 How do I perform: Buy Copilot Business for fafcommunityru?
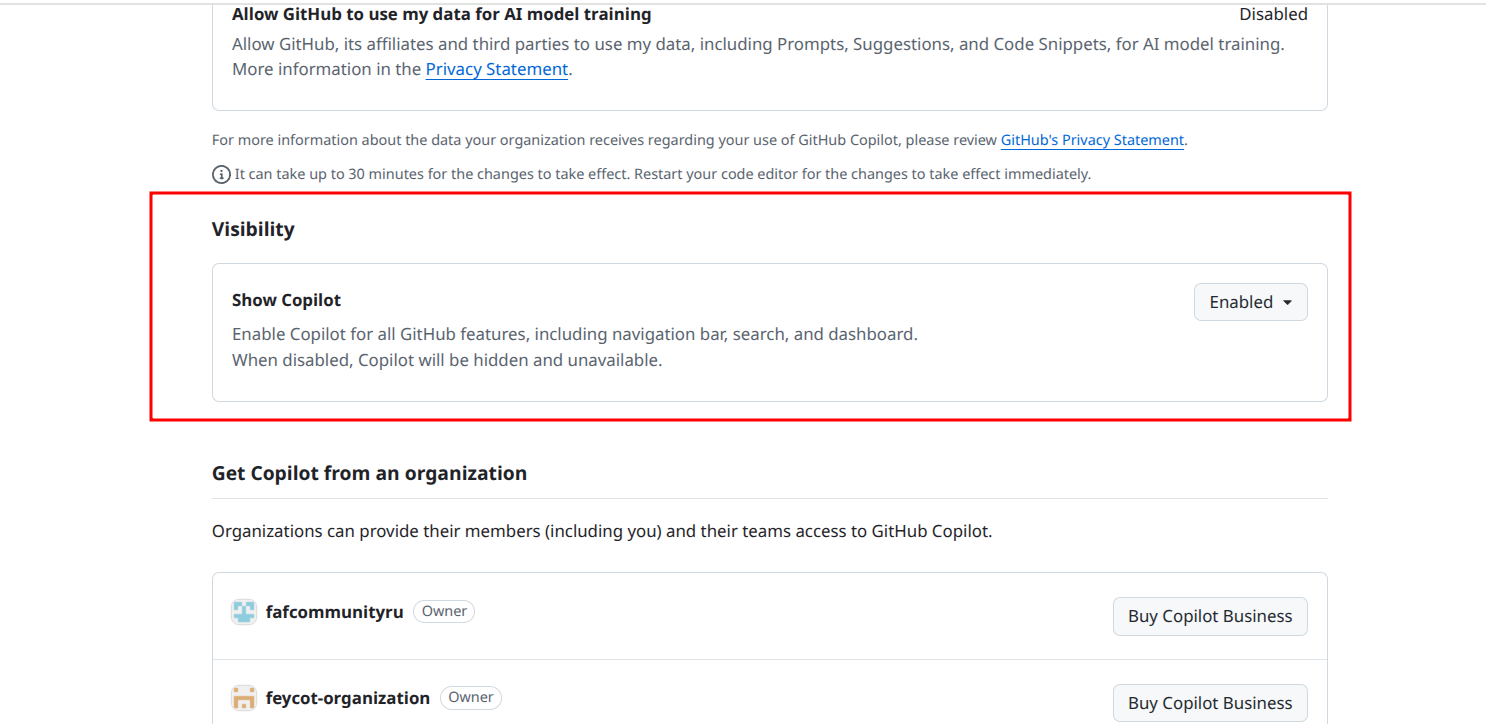pos(1210,616)
